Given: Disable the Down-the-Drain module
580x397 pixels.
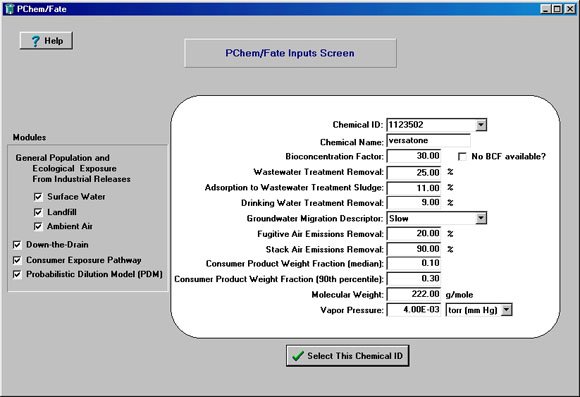Looking at the screenshot, I should [x=17, y=245].
